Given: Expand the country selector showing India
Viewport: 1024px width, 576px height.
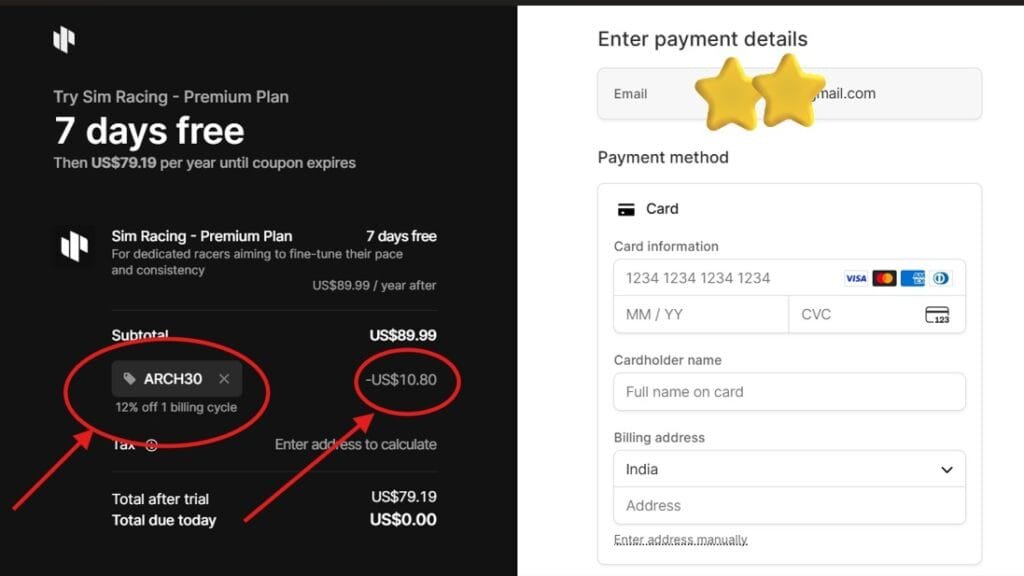Looking at the screenshot, I should [789, 469].
